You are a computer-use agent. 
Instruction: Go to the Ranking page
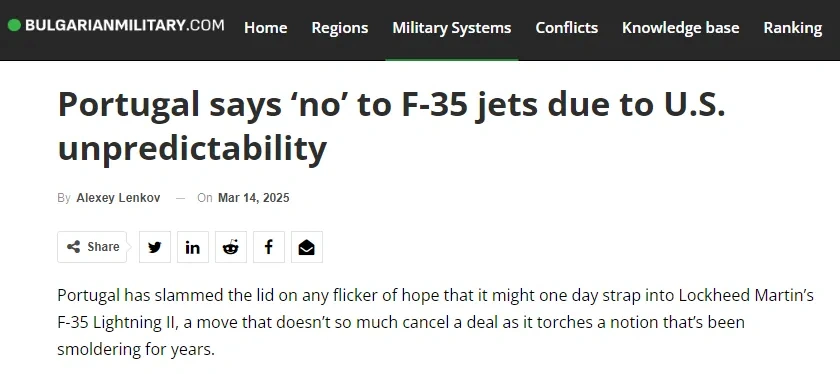[793, 28]
